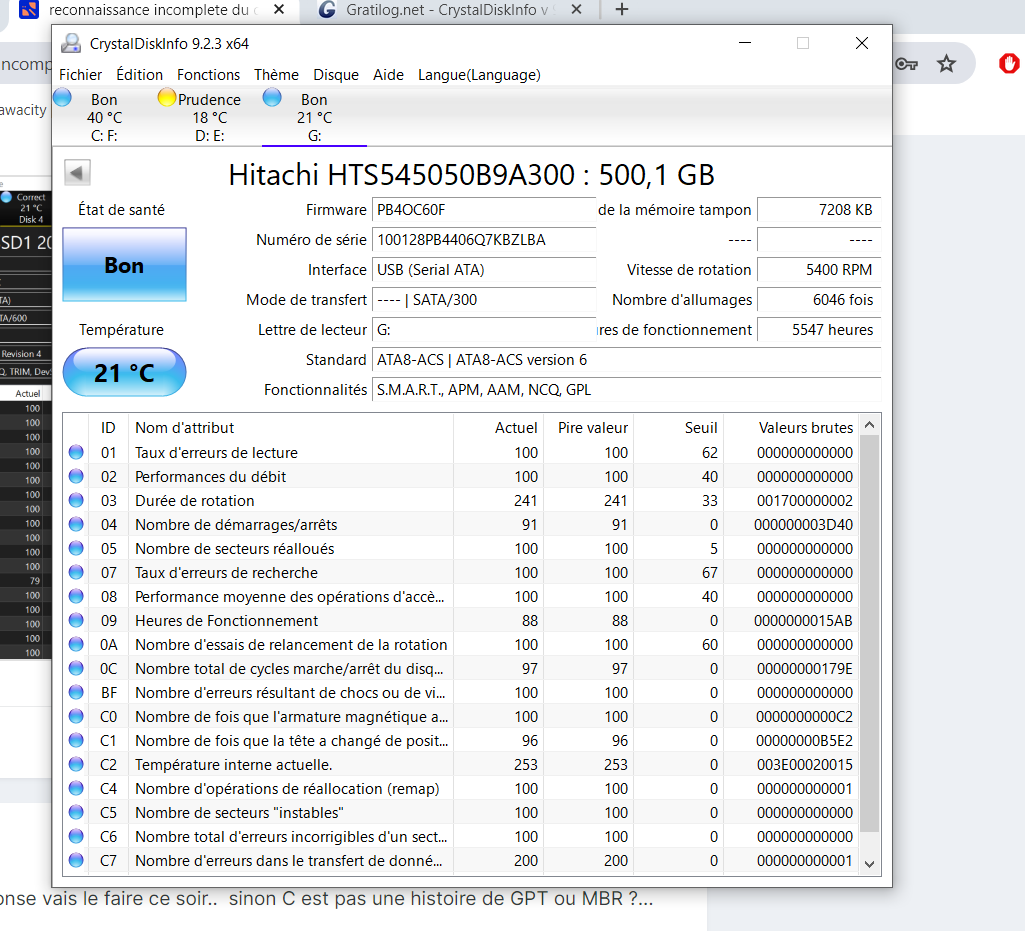Click status icon for attribute 04
Image resolution: width=1025 pixels, height=931 pixels.
point(76,524)
